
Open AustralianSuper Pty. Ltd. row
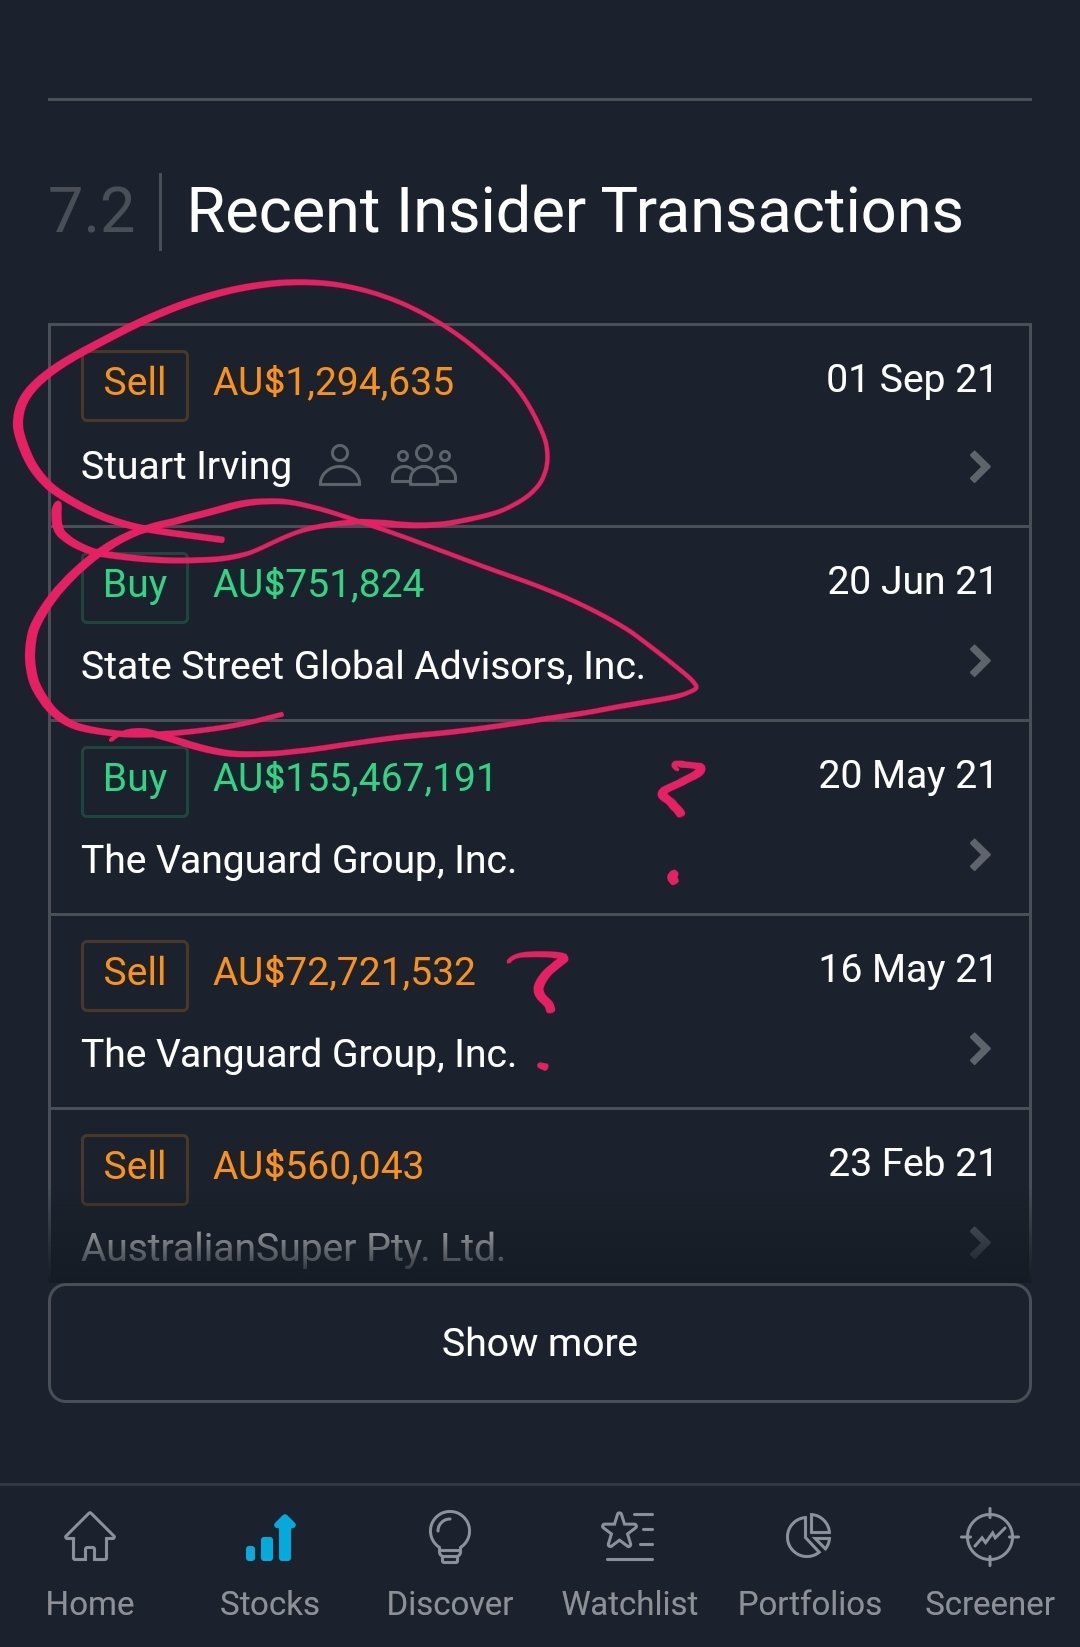(x=293, y=1247)
